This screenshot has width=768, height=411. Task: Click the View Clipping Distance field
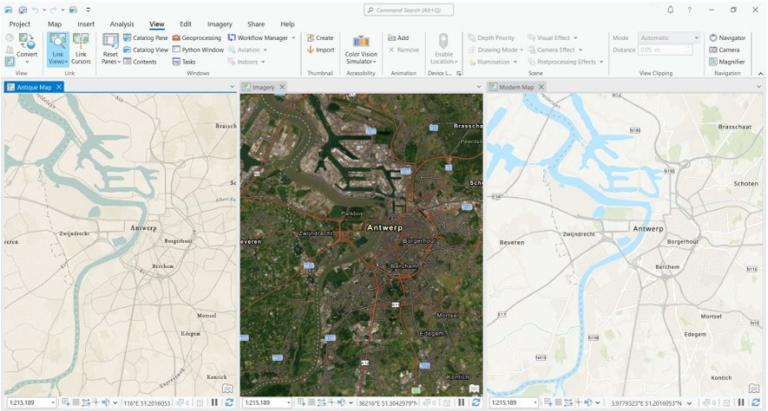665,50
